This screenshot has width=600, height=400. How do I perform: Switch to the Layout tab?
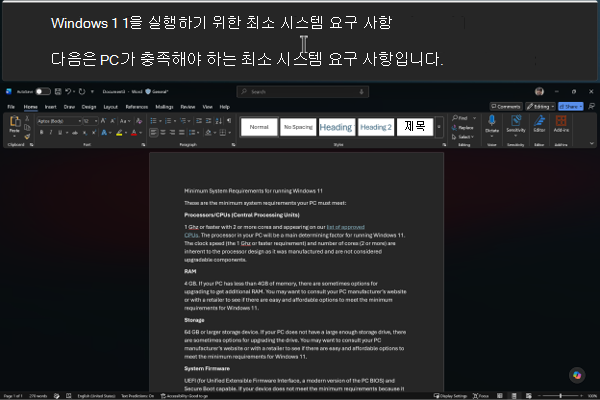point(111,107)
